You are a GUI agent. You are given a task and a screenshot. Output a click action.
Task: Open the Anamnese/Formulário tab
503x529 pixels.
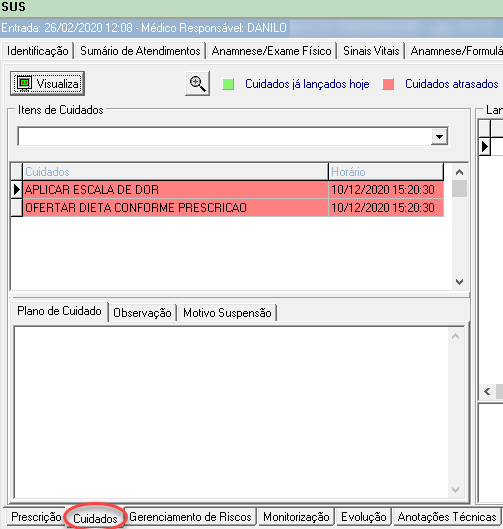pyautogui.click(x=455, y=51)
